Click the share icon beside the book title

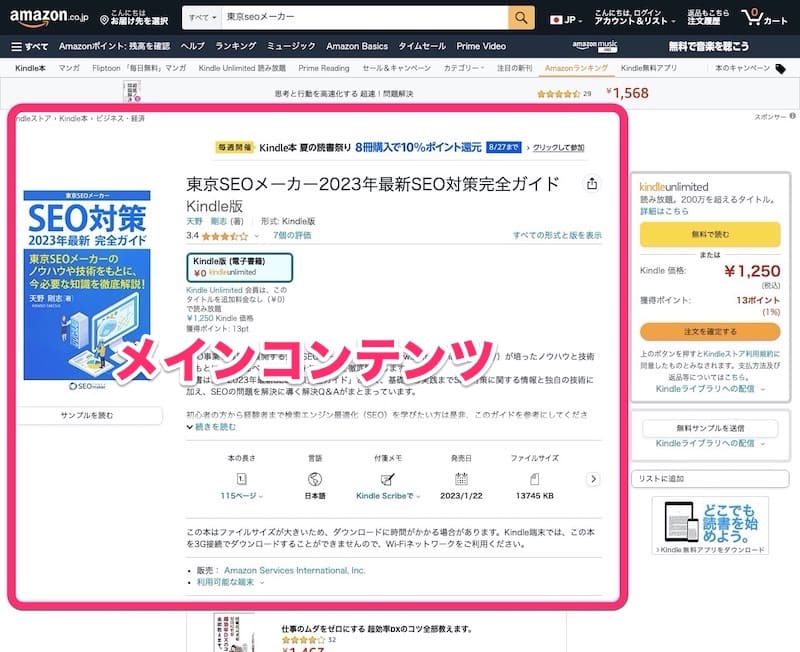(x=592, y=184)
